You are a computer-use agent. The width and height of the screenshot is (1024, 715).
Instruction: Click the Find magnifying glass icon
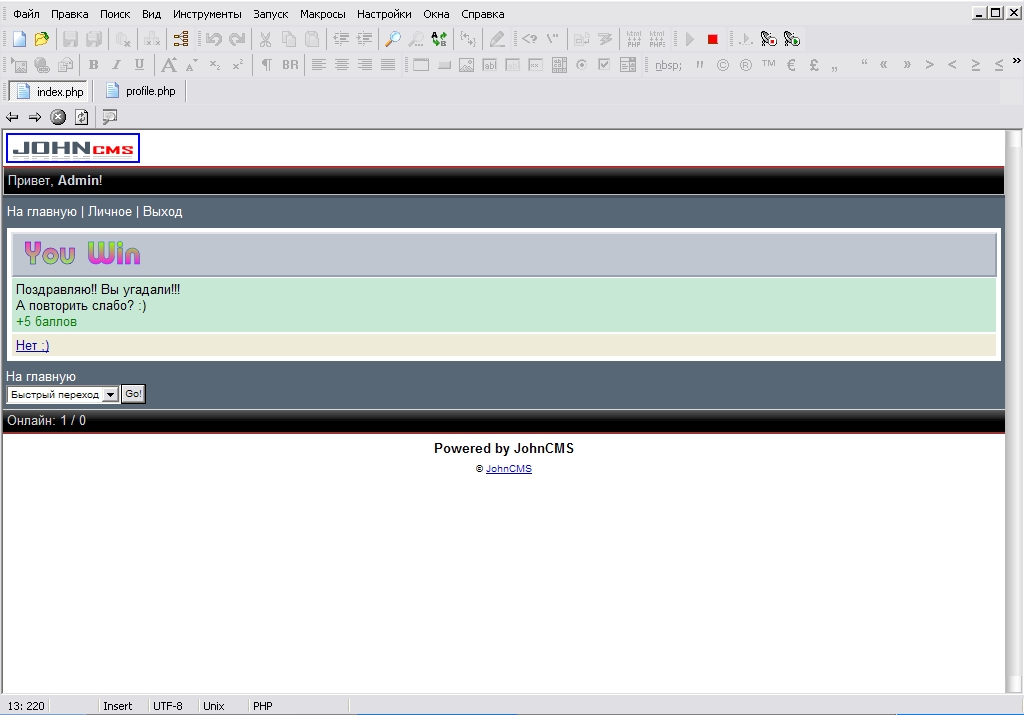pyautogui.click(x=392, y=39)
